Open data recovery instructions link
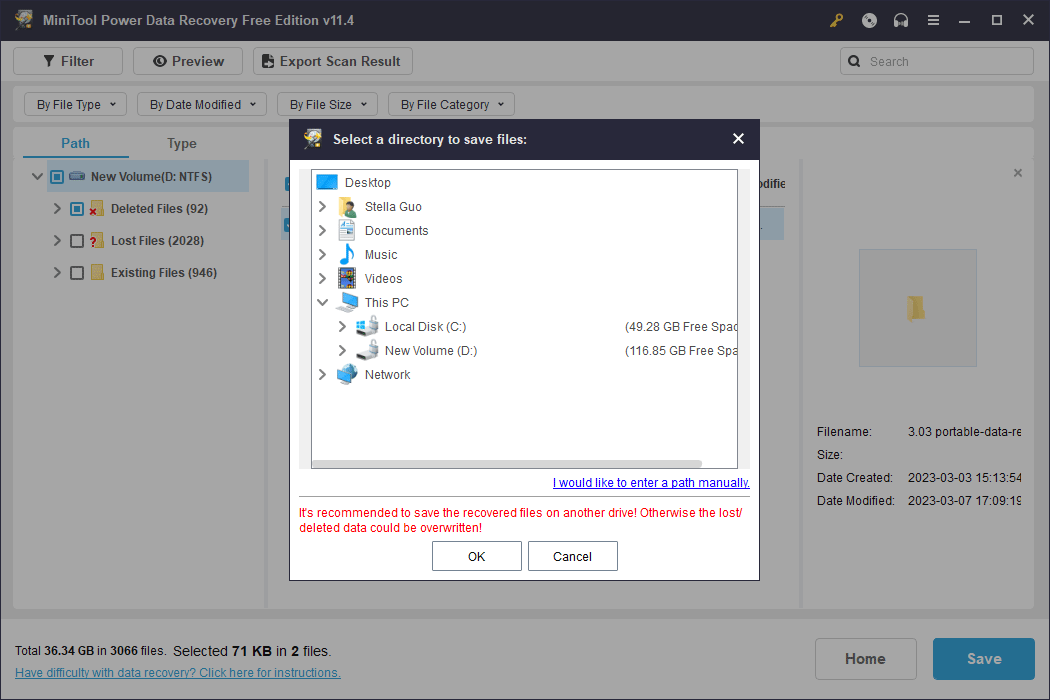 click(177, 673)
